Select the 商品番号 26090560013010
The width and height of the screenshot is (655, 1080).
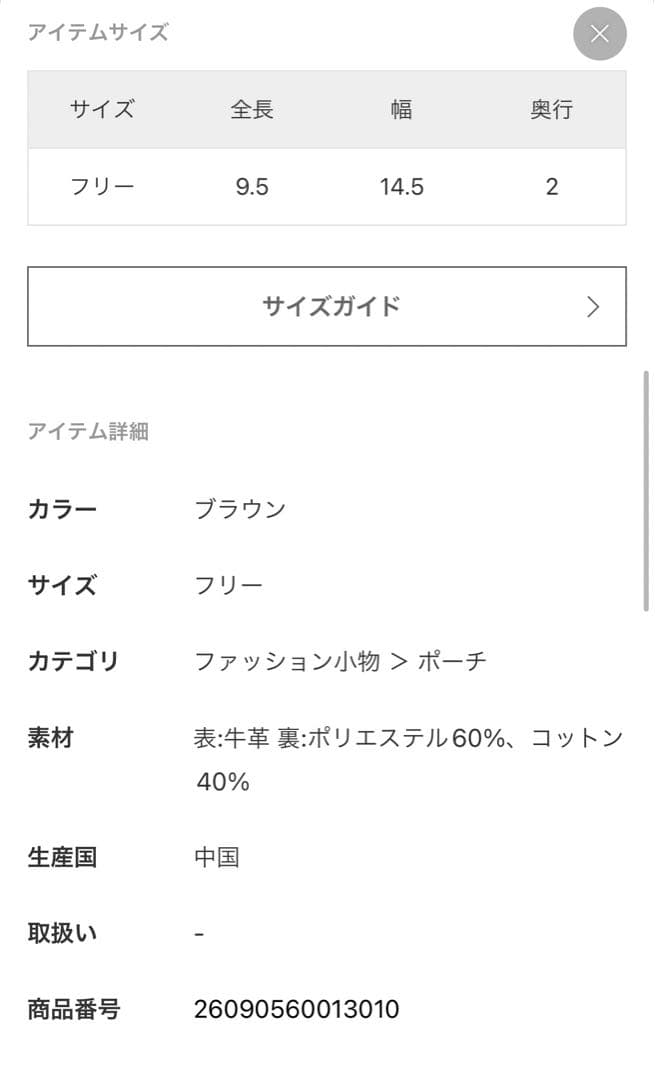[298, 1009]
